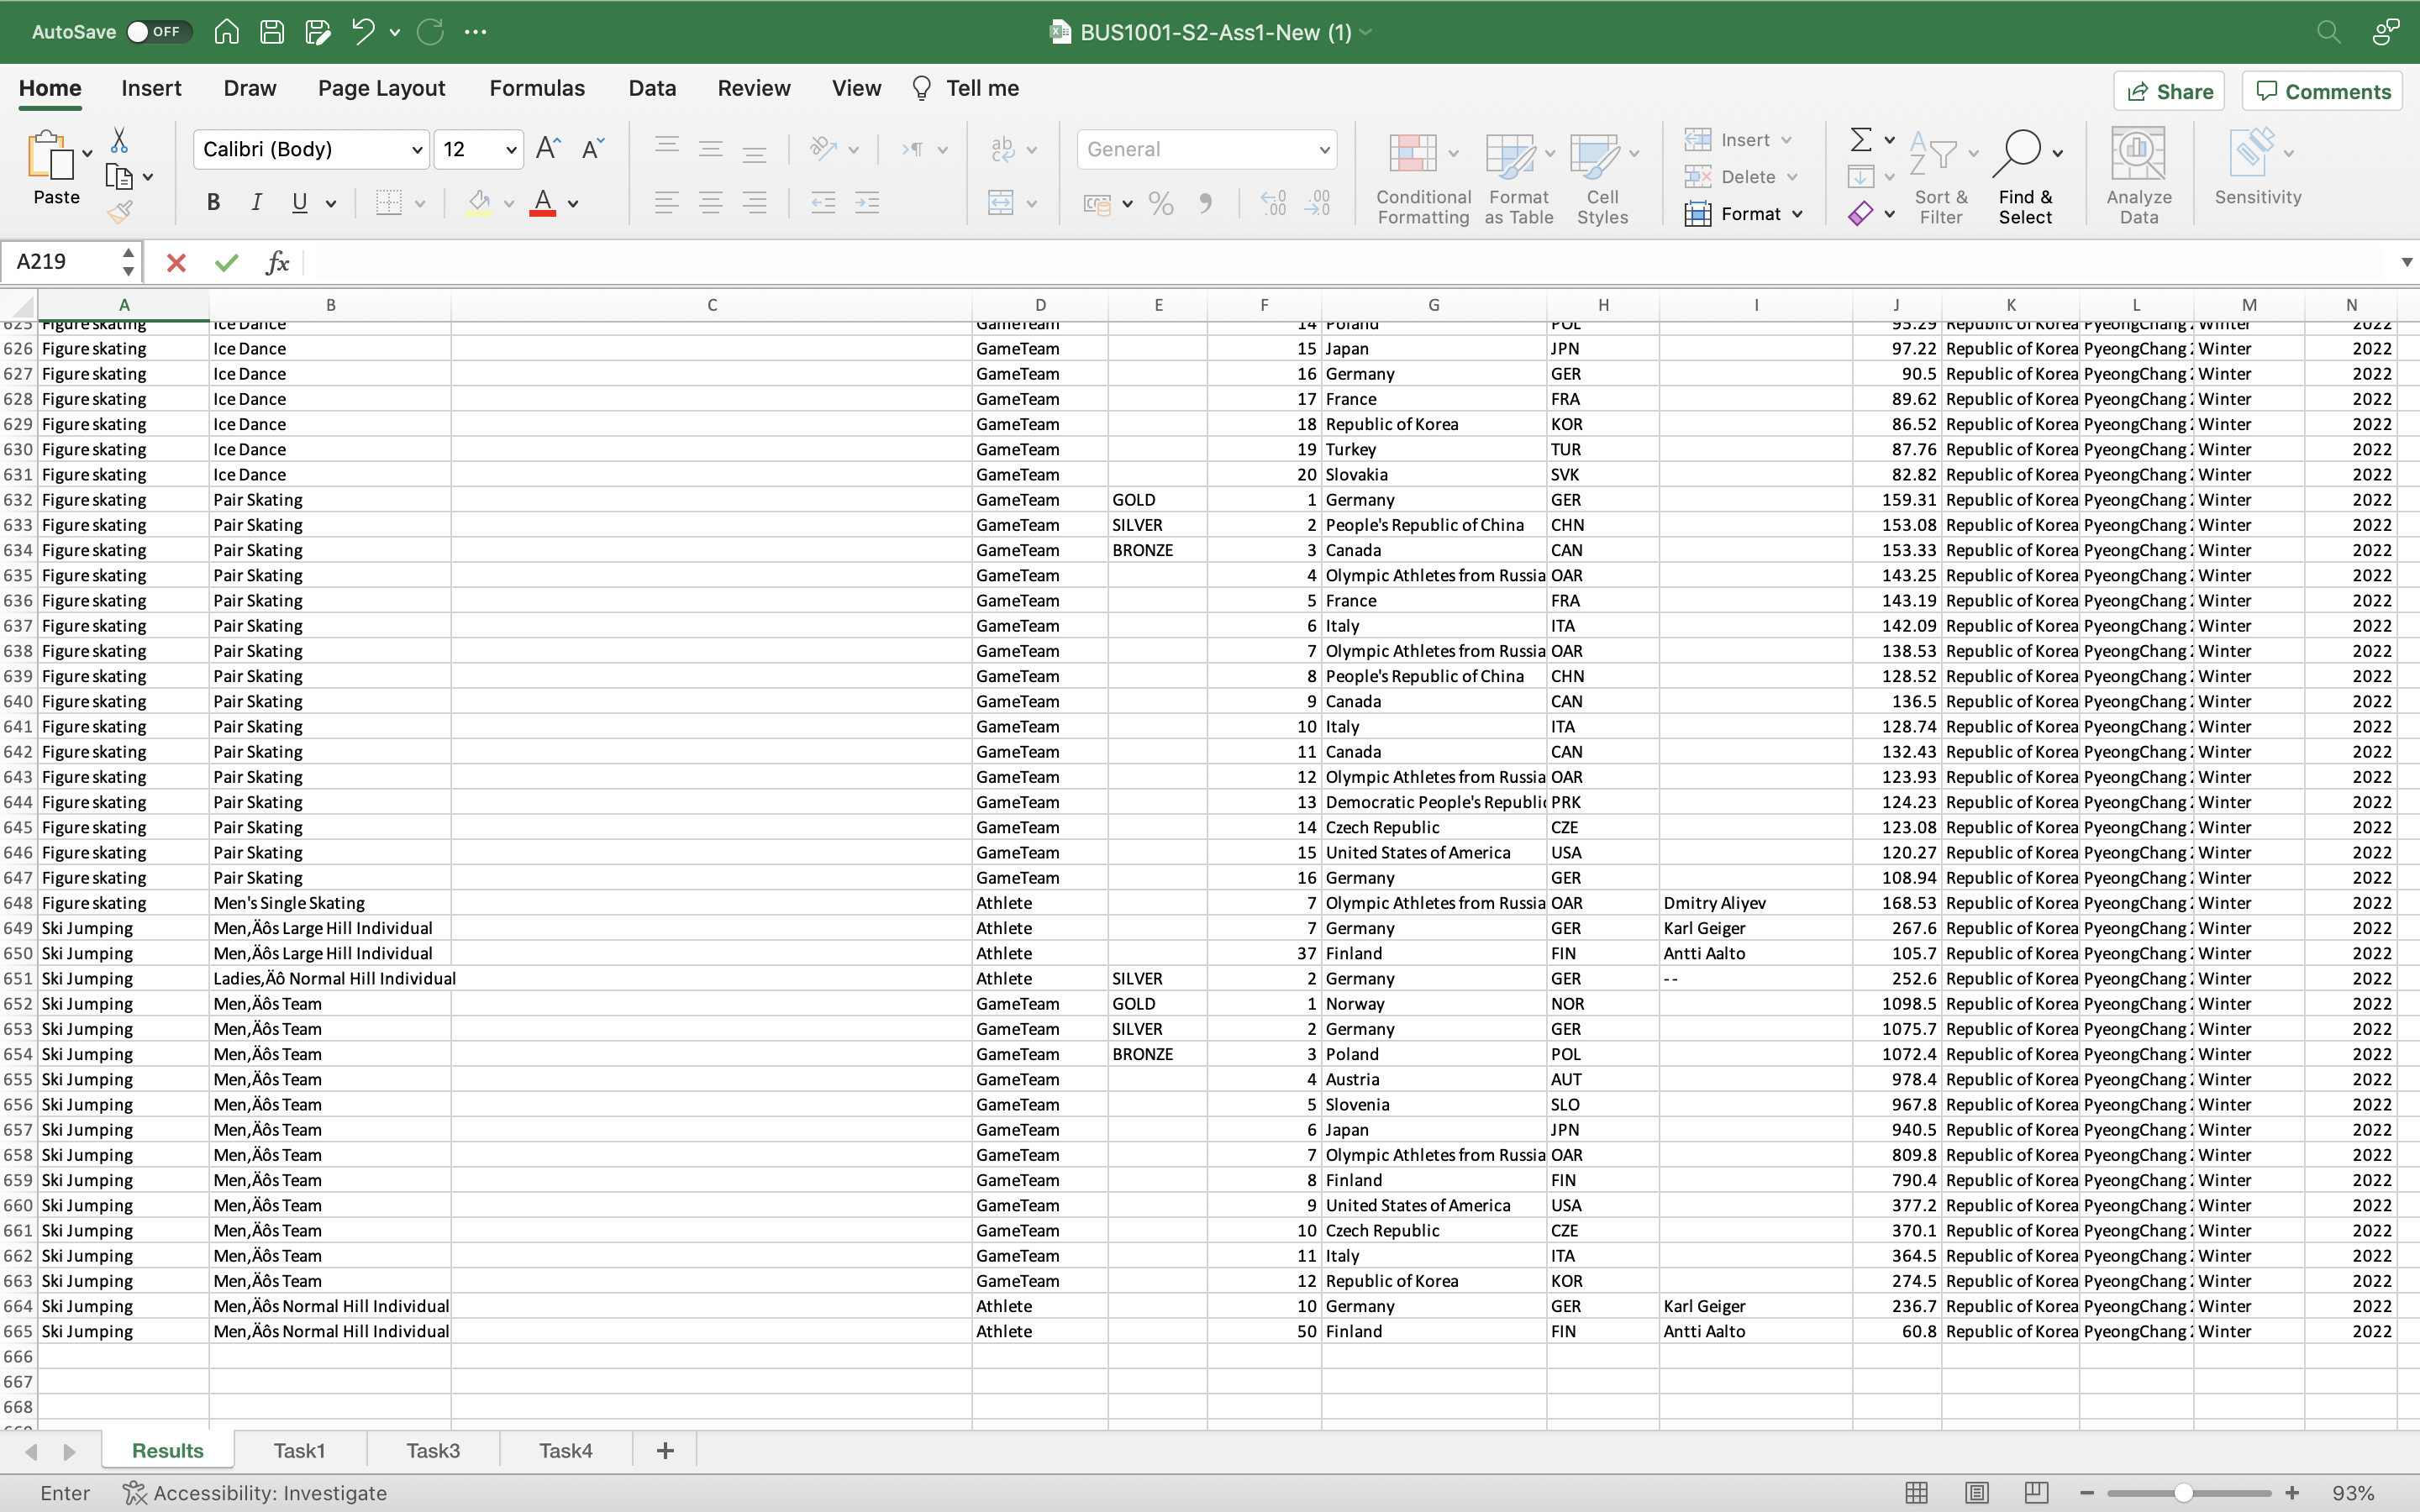Open the Task3 sheet tab

coord(432,1450)
